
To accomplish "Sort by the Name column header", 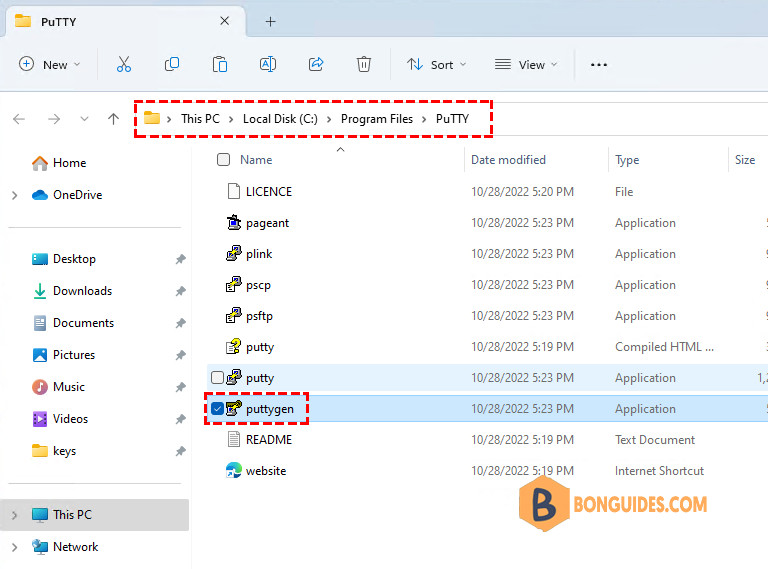I will click(256, 160).
